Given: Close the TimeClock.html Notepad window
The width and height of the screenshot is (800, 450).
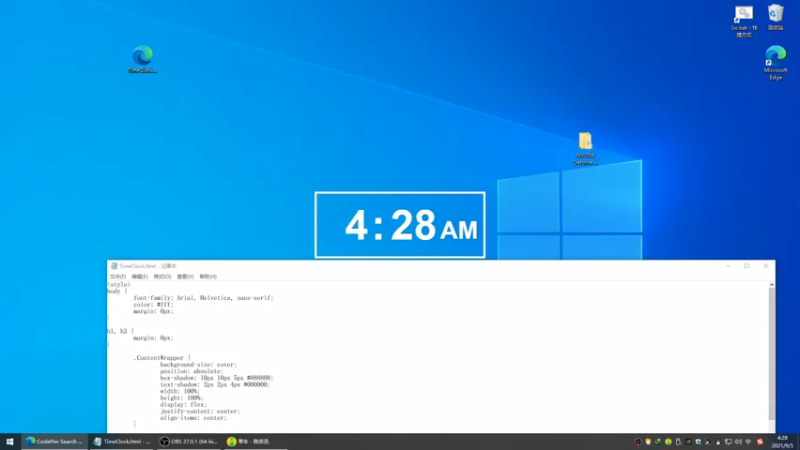Looking at the screenshot, I should coord(765,266).
